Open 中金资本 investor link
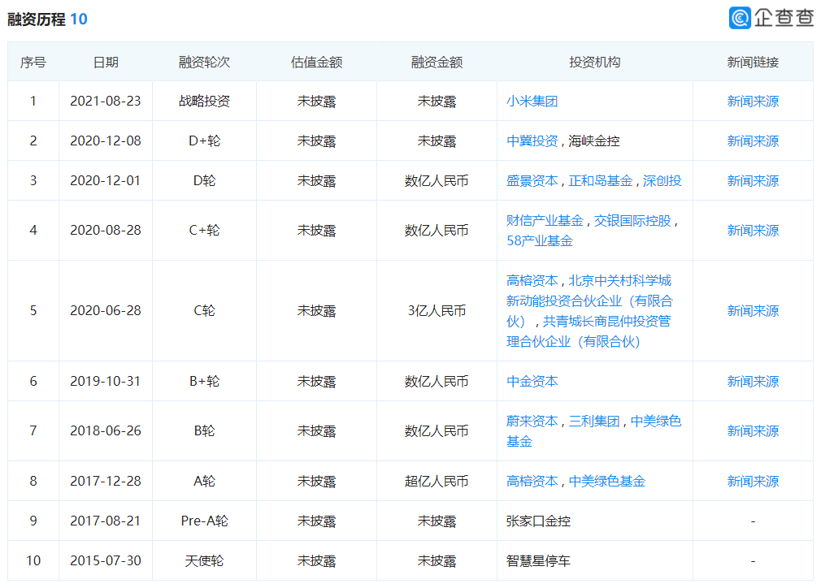 (x=532, y=381)
